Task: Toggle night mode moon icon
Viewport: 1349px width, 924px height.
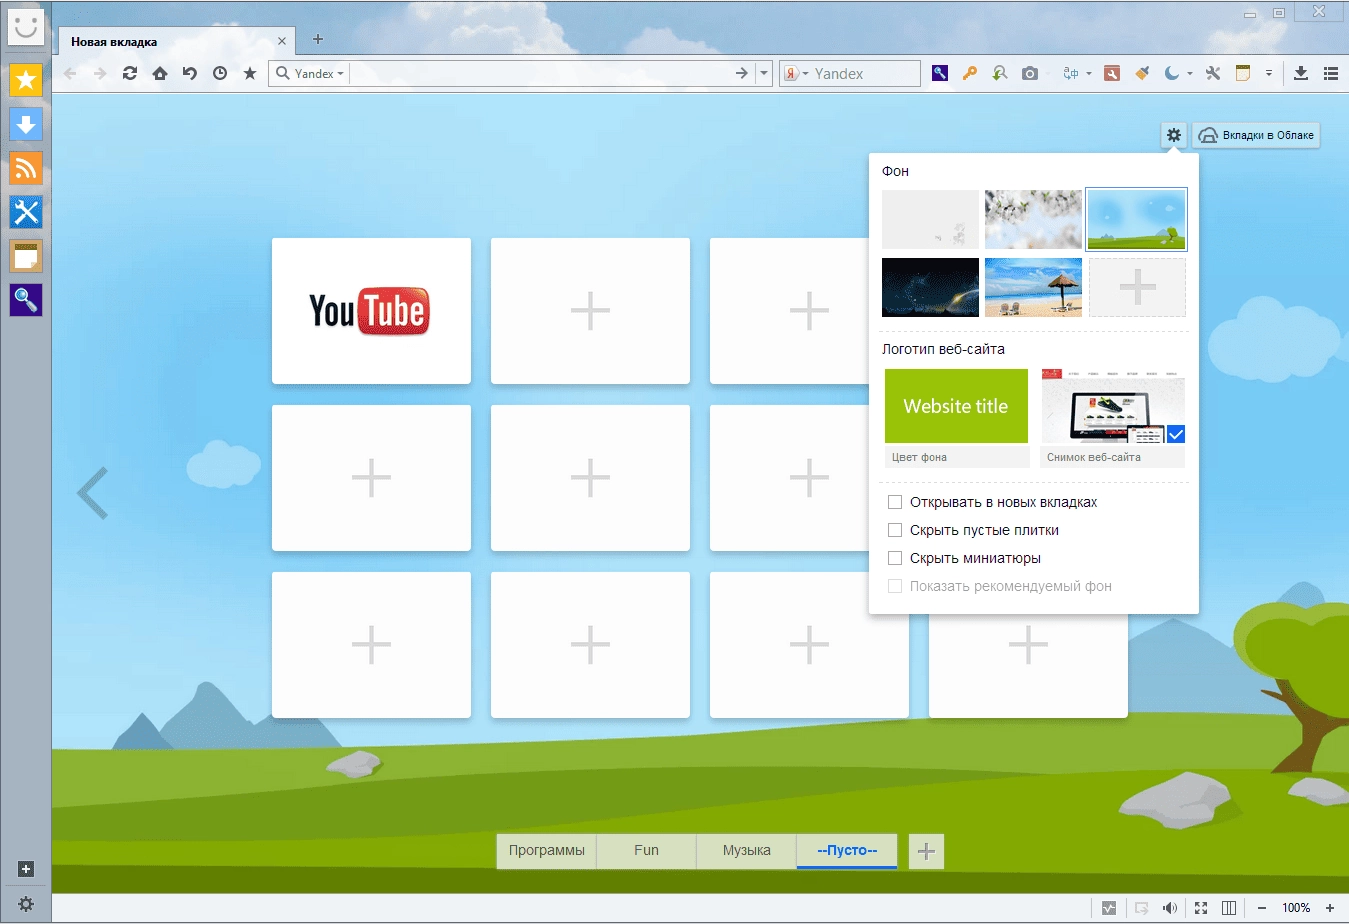Action: click(x=1172, y=73)
